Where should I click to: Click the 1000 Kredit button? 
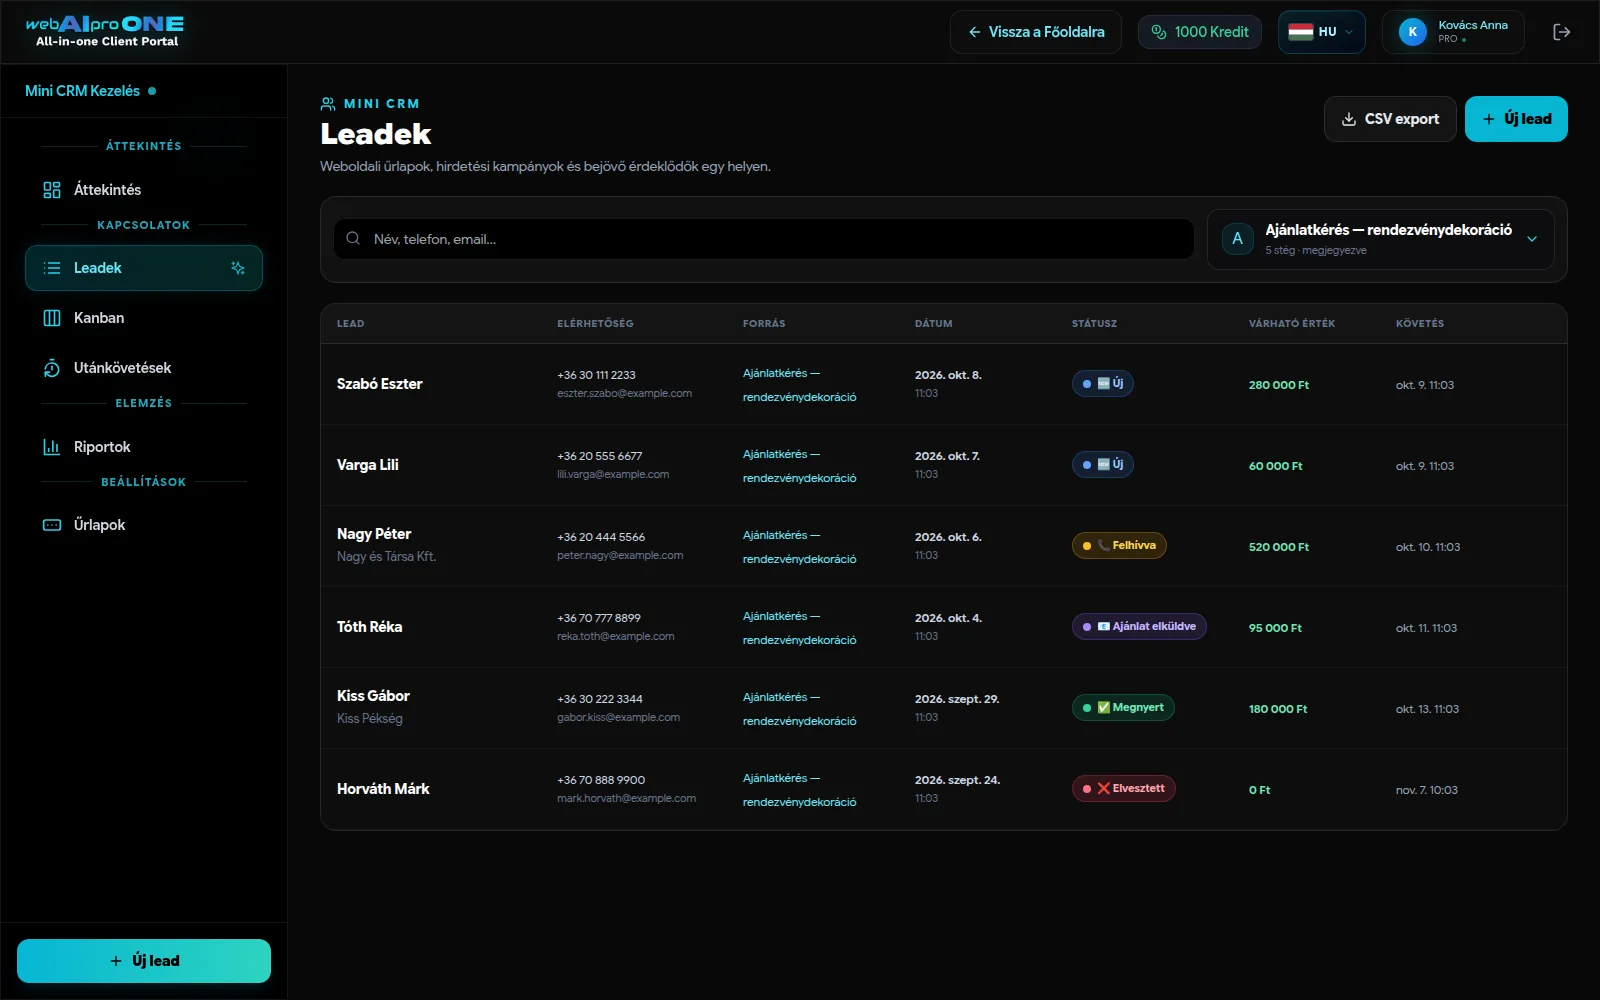point(1199,32)
